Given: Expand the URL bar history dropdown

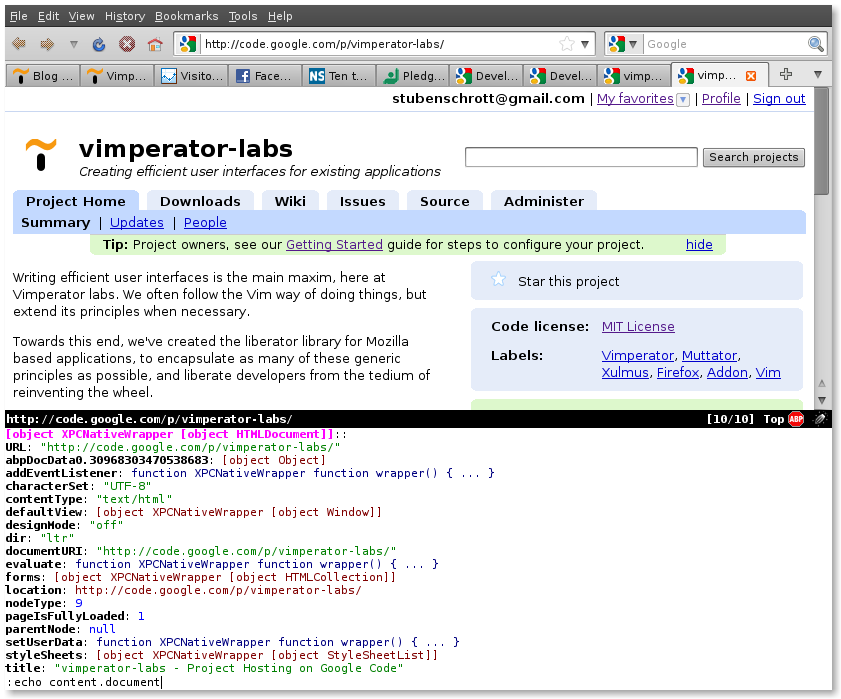Looking at the screenshot, I should click(x=586, y=44).
